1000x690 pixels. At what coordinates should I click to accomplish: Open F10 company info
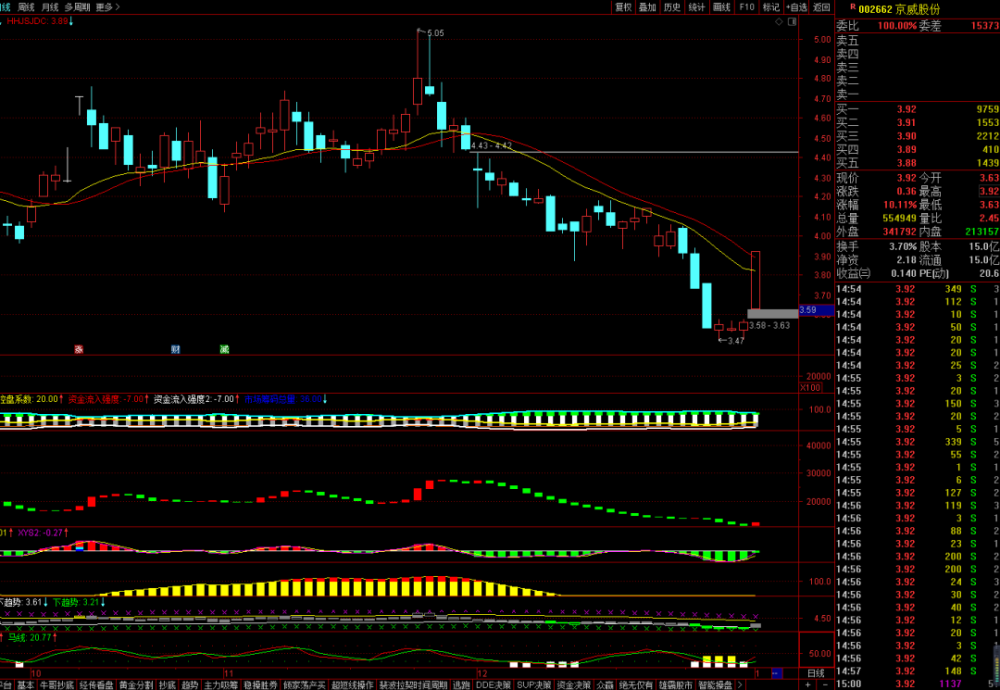point(747,7)
